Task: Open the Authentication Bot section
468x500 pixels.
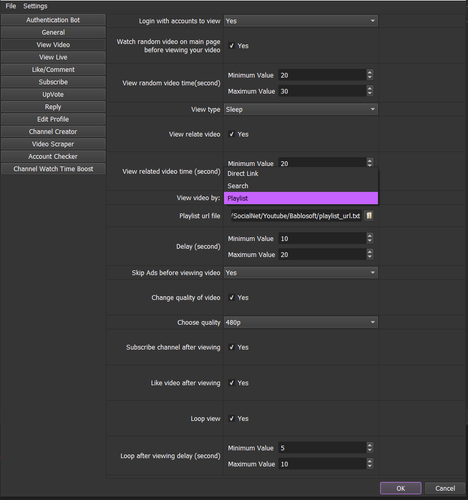Action: coord(53,20)
